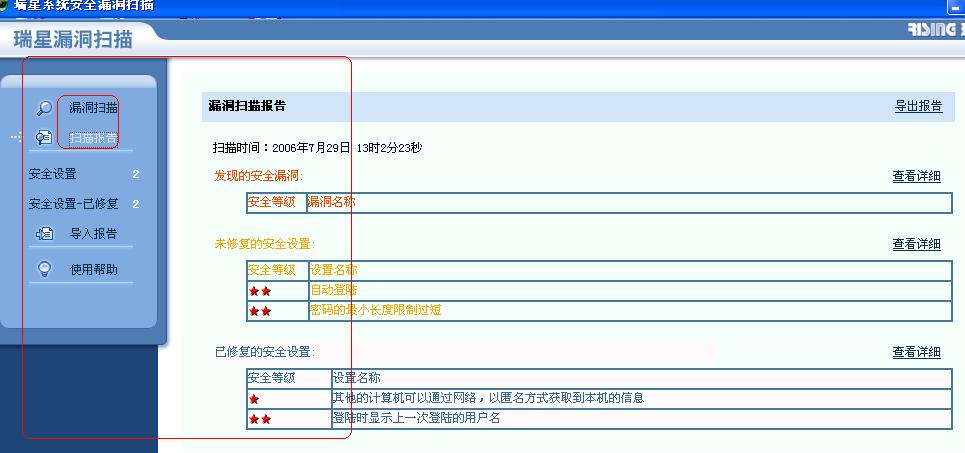The width and height of the screenshot is (965, 453).
Task: Choose 导入报告 in the sidebar
Action: pos(94,234)
